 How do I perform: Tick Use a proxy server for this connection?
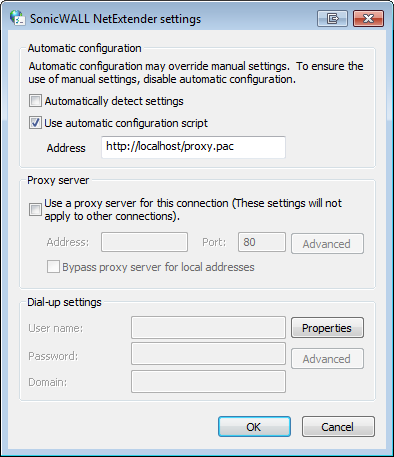point(35,210)
